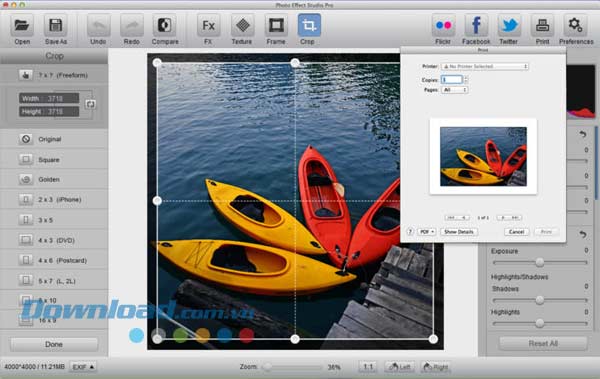Go to the next page in the print preview
600x379 pixels.
pos(503,217)
